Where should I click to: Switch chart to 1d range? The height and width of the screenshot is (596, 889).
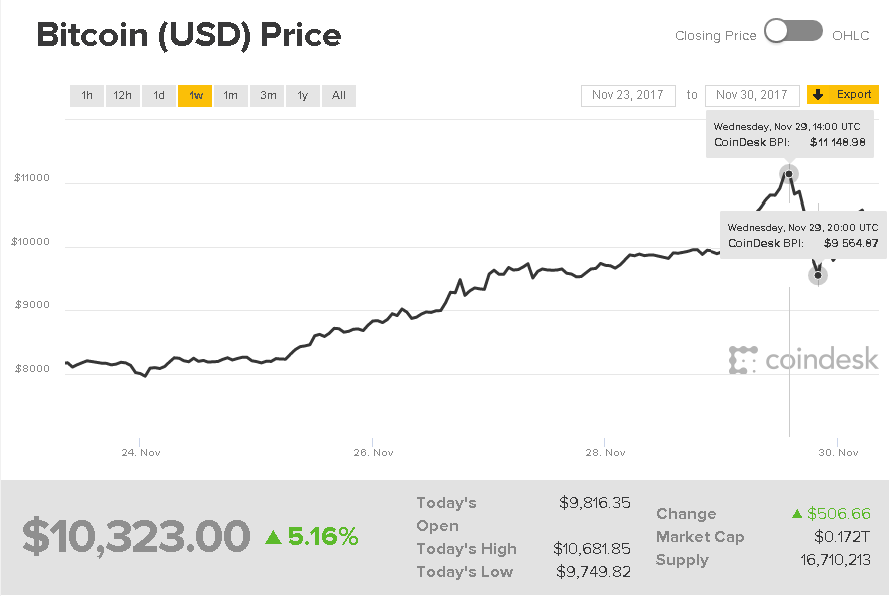point(159,96)
